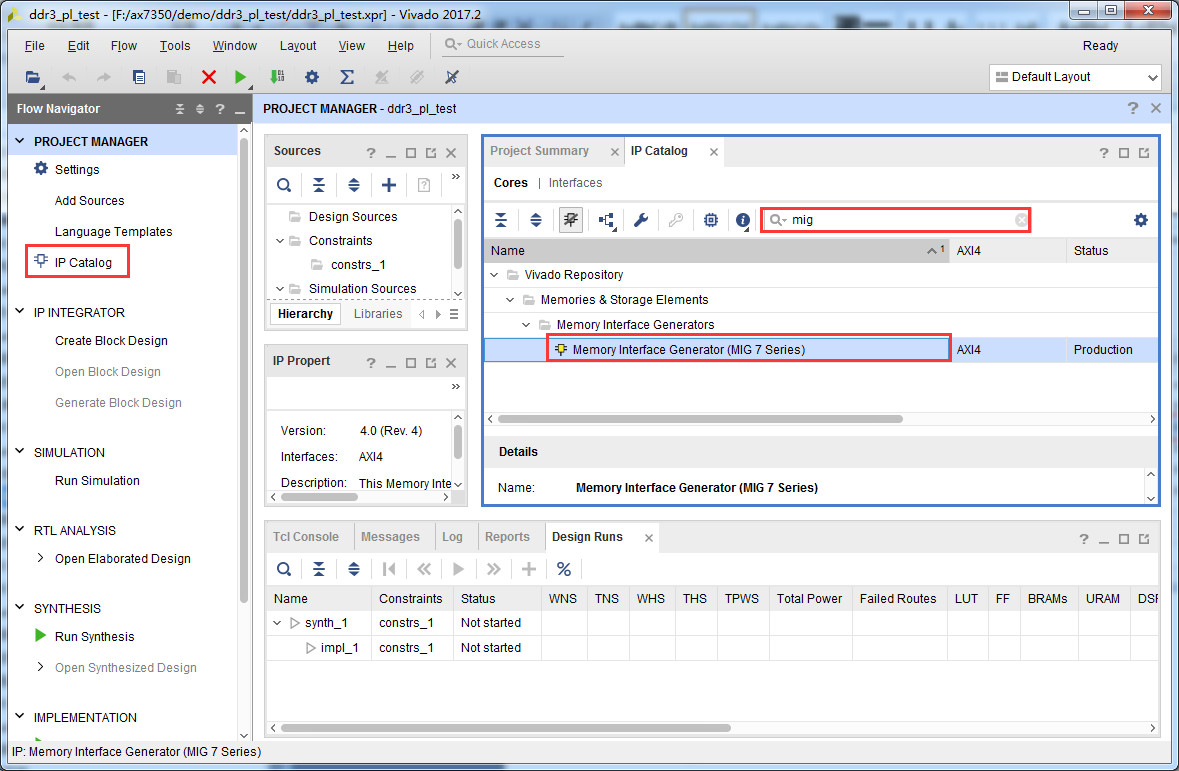Click the Design Runs percent icon
The height and width of the screenshot is (771, 1179).
pyautogui.click(x=564, y=569)
